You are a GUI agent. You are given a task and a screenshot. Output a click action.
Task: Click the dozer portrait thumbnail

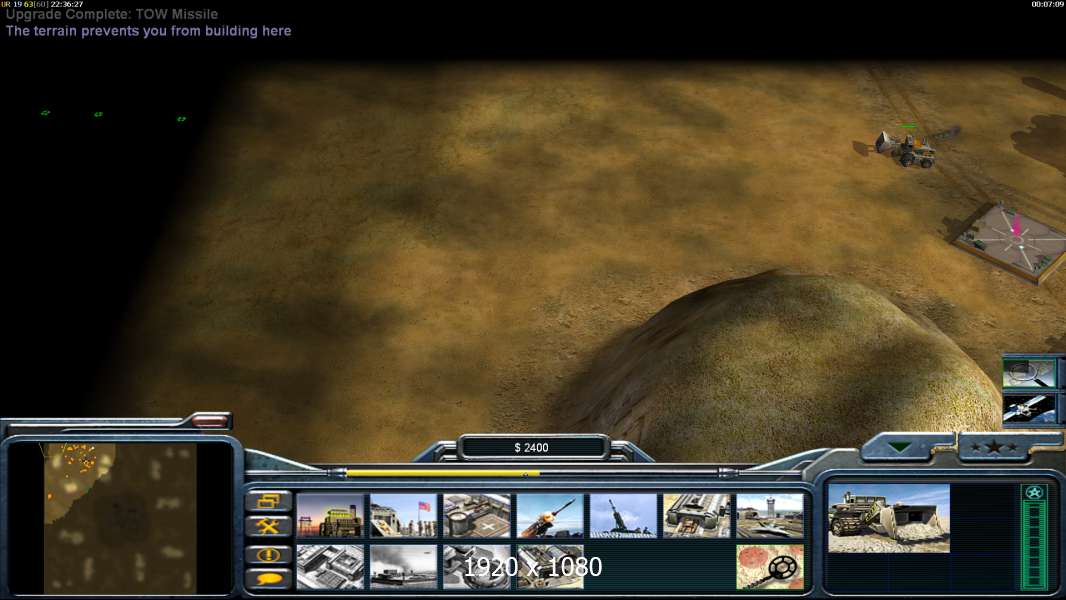pos(889,518)
